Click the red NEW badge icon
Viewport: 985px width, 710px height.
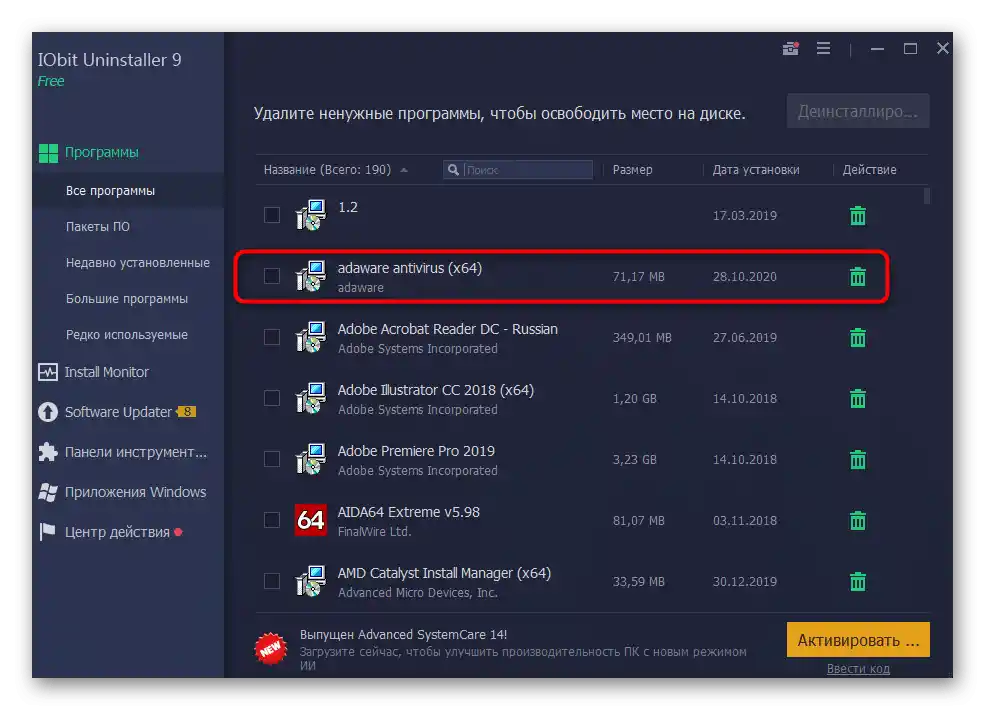click(271, 648)
